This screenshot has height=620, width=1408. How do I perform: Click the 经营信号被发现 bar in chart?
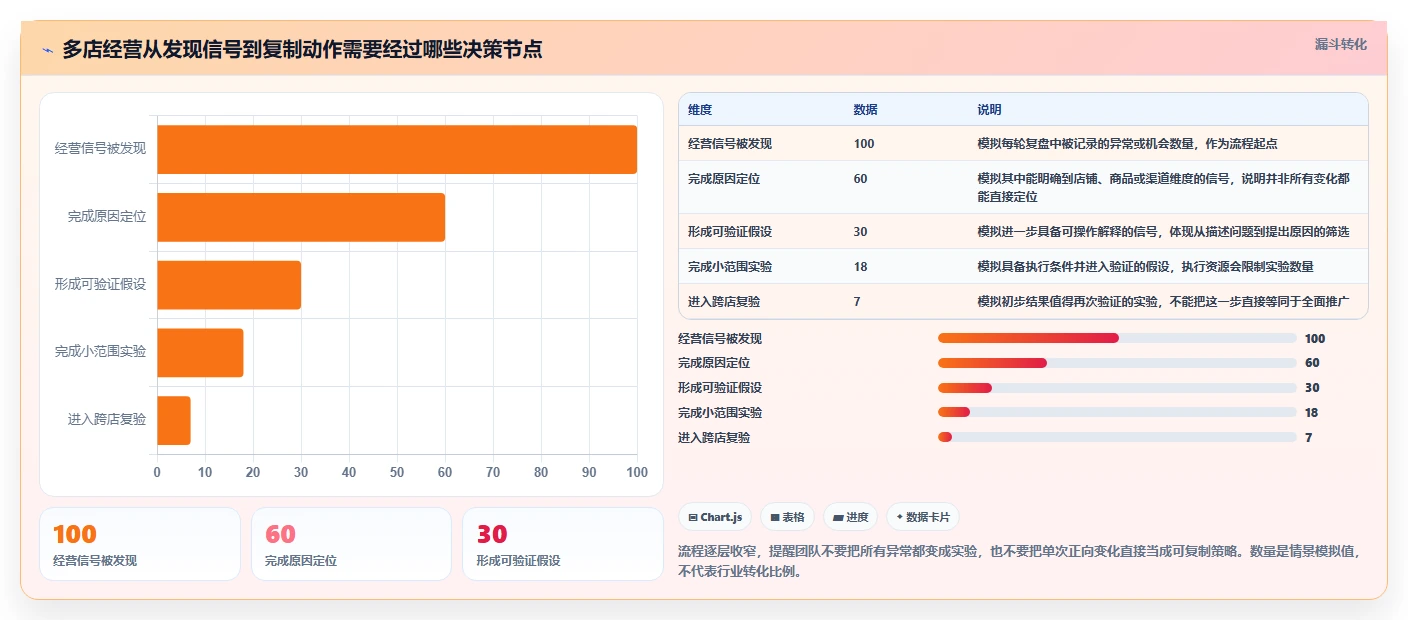tap(397, 149)
